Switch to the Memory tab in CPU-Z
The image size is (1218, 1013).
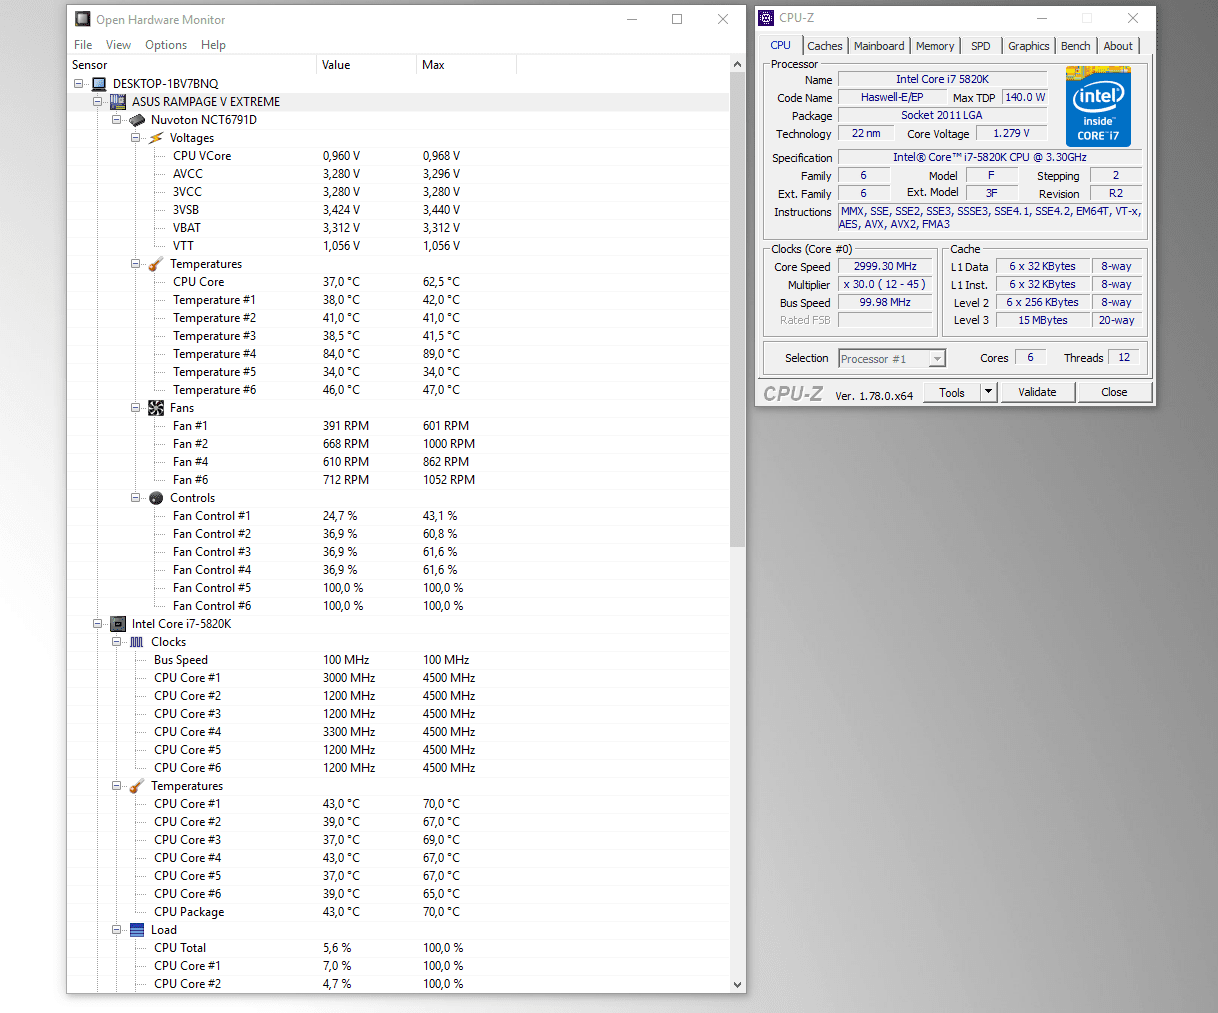point(935,46)
